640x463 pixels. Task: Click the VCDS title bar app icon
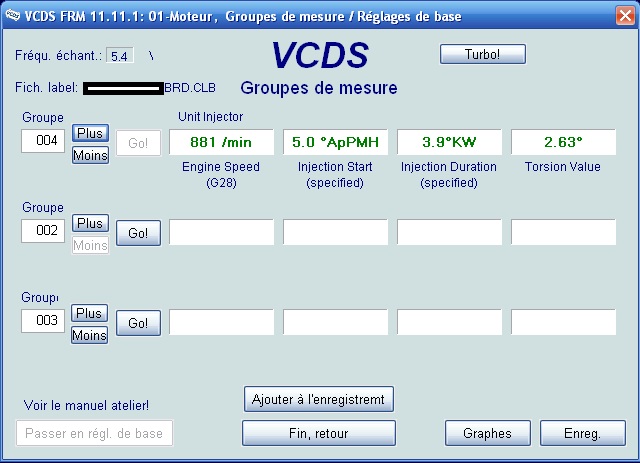(12, 16)
